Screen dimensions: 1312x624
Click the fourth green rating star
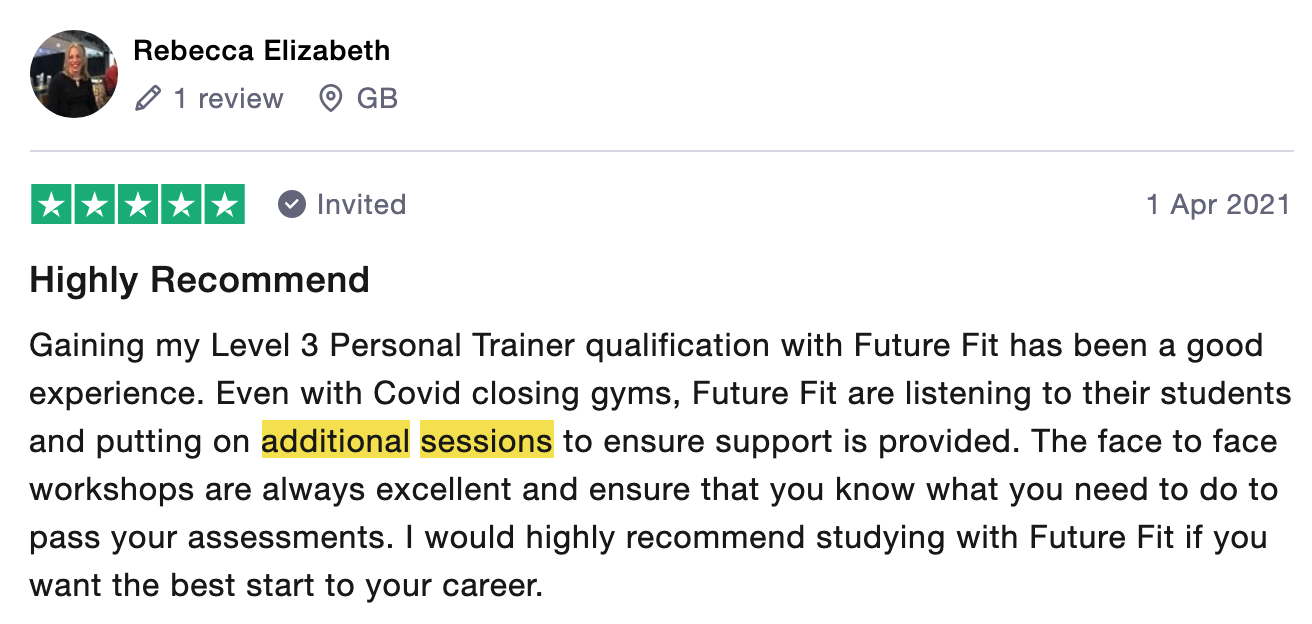tap(181, 204)
